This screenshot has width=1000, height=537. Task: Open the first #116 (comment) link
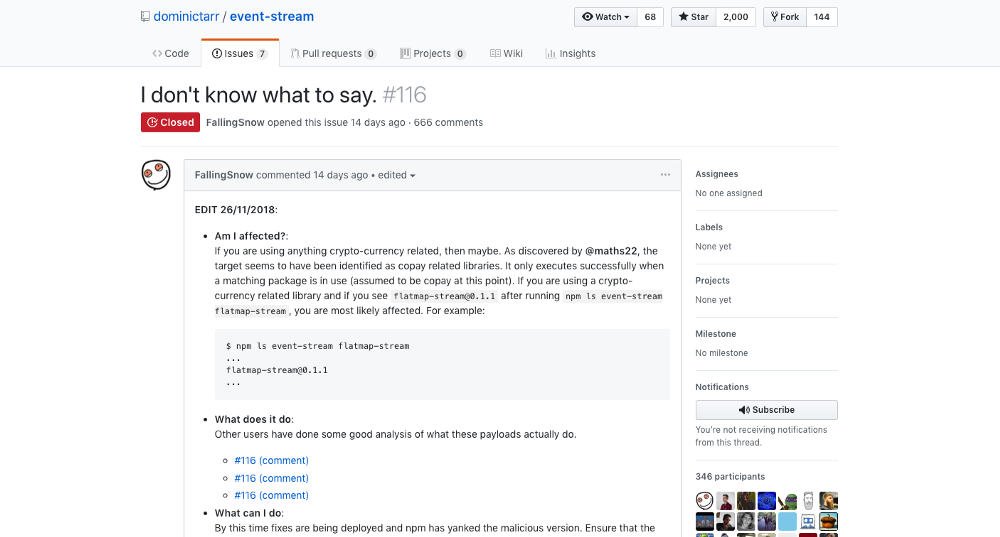tap(271, 461)
